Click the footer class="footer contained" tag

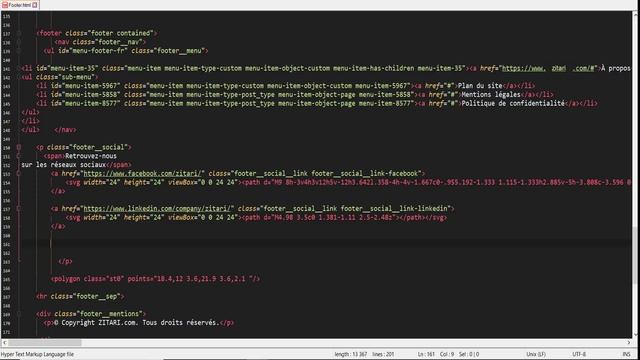coord(97,33)
